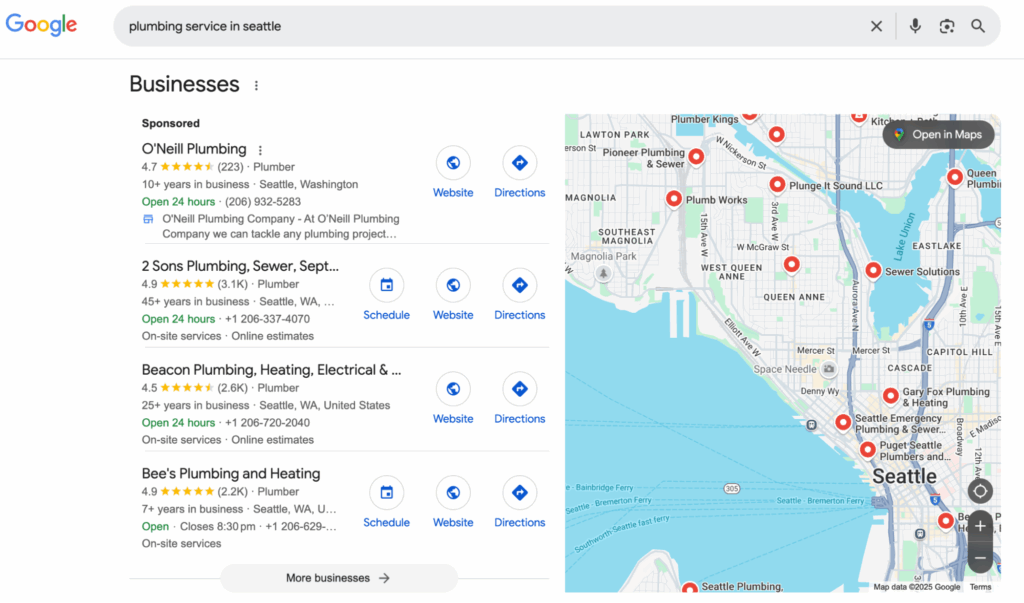Viewport: 1024px width, 603px height.
Task: Click 2 Sons phone +1 206-337-4070
Action: click(267, 319)
